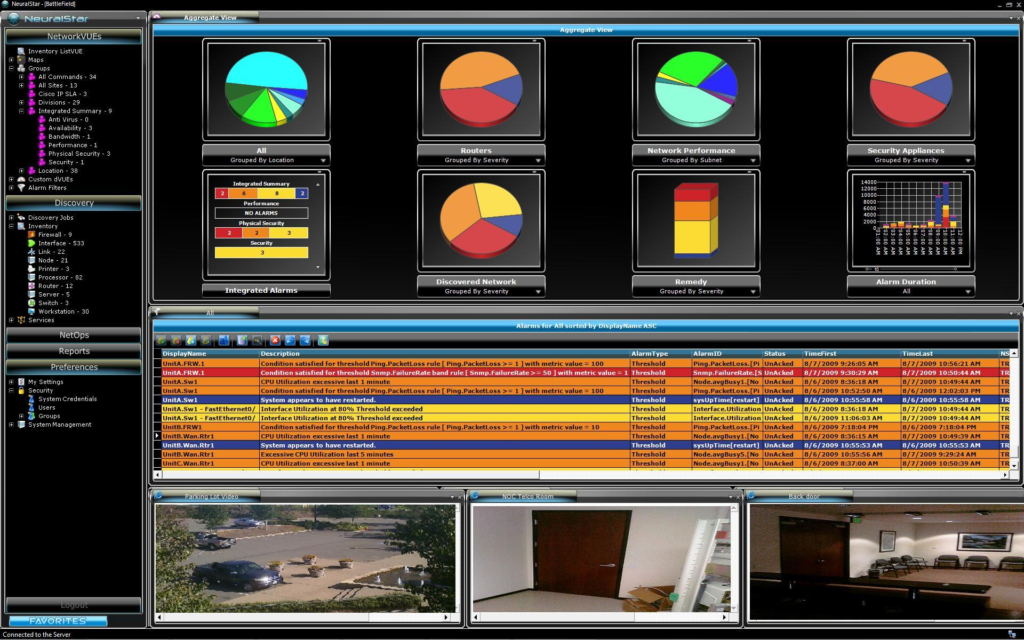Expand the System Management node
The width and height of the screenshot is (1024, 640).
(x=11, y=424)
